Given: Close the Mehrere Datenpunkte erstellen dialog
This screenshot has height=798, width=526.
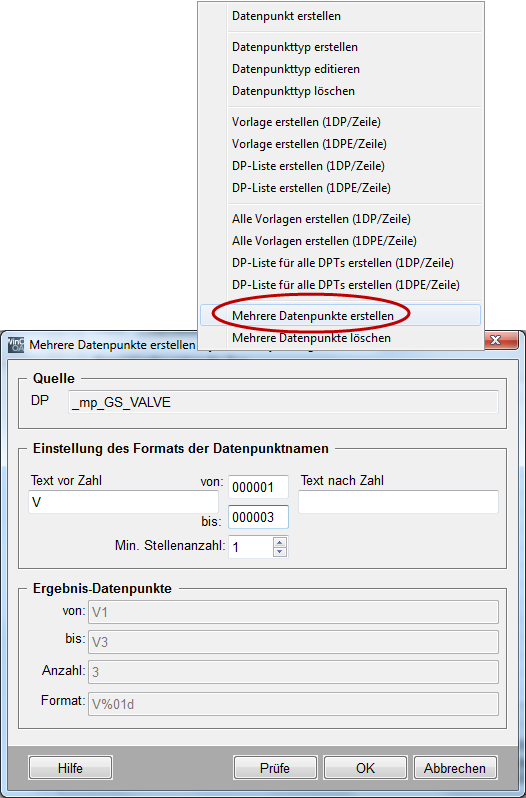Looking at the screenshot, I should pyautogui.click(x=495, y=339).
